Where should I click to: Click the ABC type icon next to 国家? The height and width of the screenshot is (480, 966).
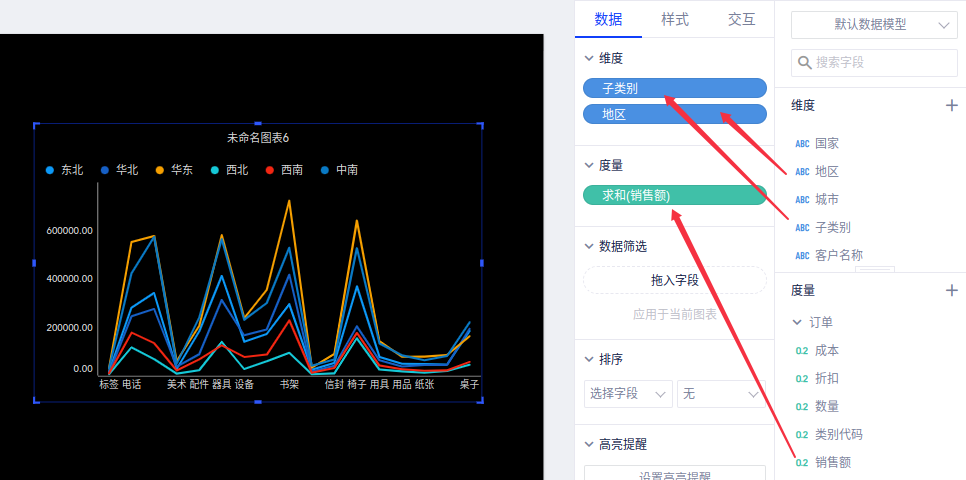click(802, 143)
